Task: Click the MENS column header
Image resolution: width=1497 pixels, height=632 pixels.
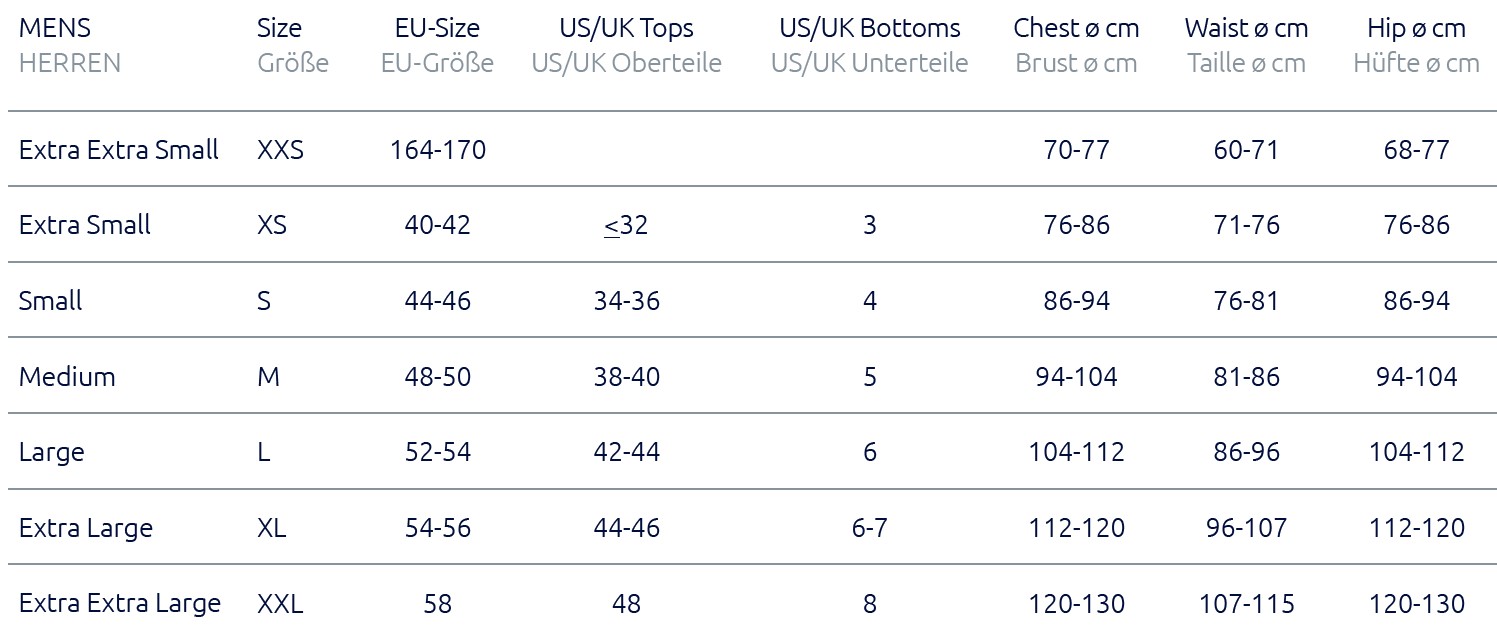Action: click(55, 28)
